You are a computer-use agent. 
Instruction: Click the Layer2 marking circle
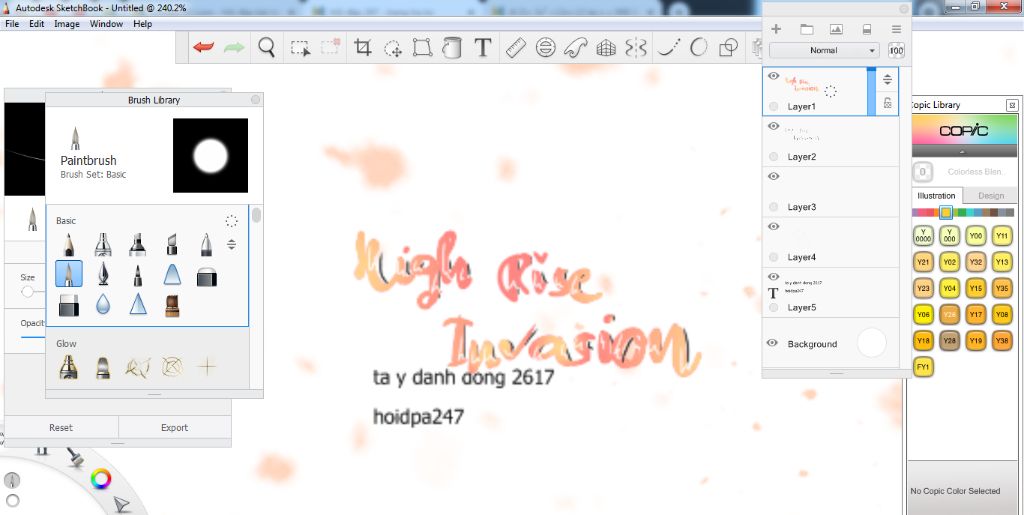click(773, 157)
